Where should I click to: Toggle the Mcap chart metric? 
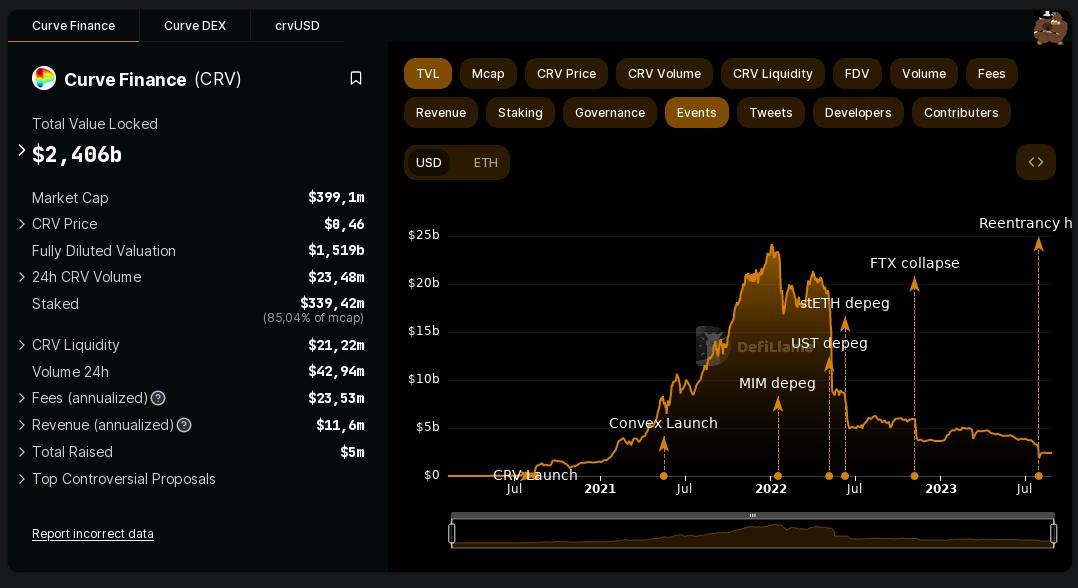[488, 74]
